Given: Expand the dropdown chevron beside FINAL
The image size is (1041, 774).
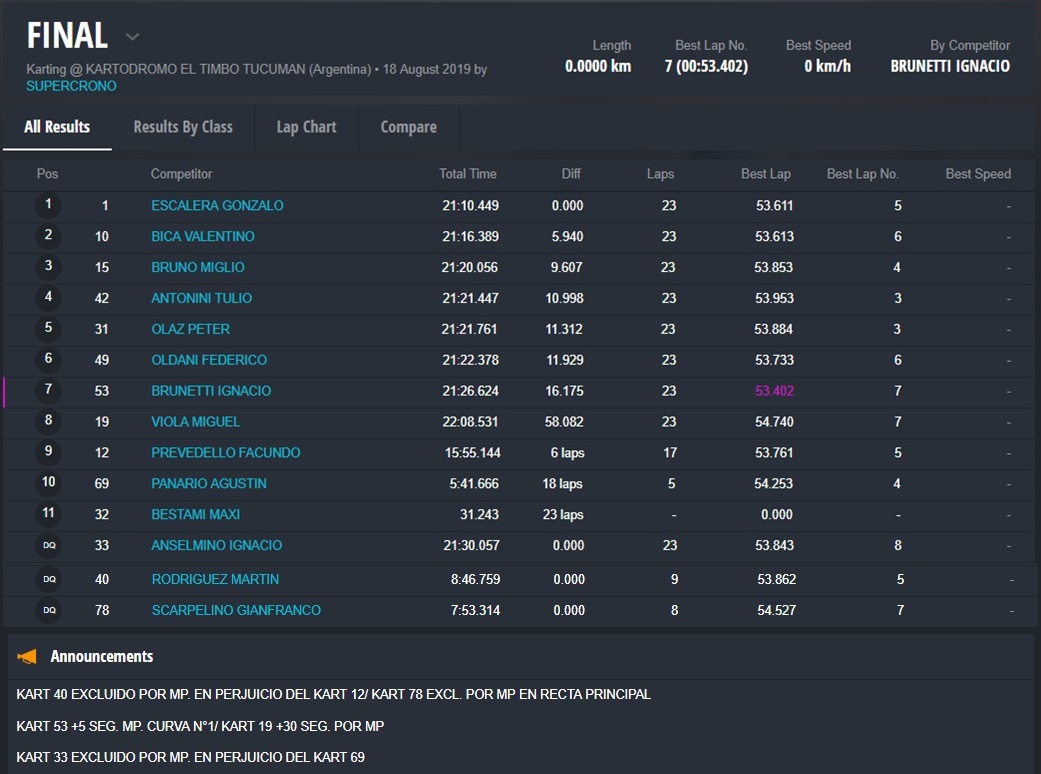Looking at the screenshot, I should coord(132,37).
